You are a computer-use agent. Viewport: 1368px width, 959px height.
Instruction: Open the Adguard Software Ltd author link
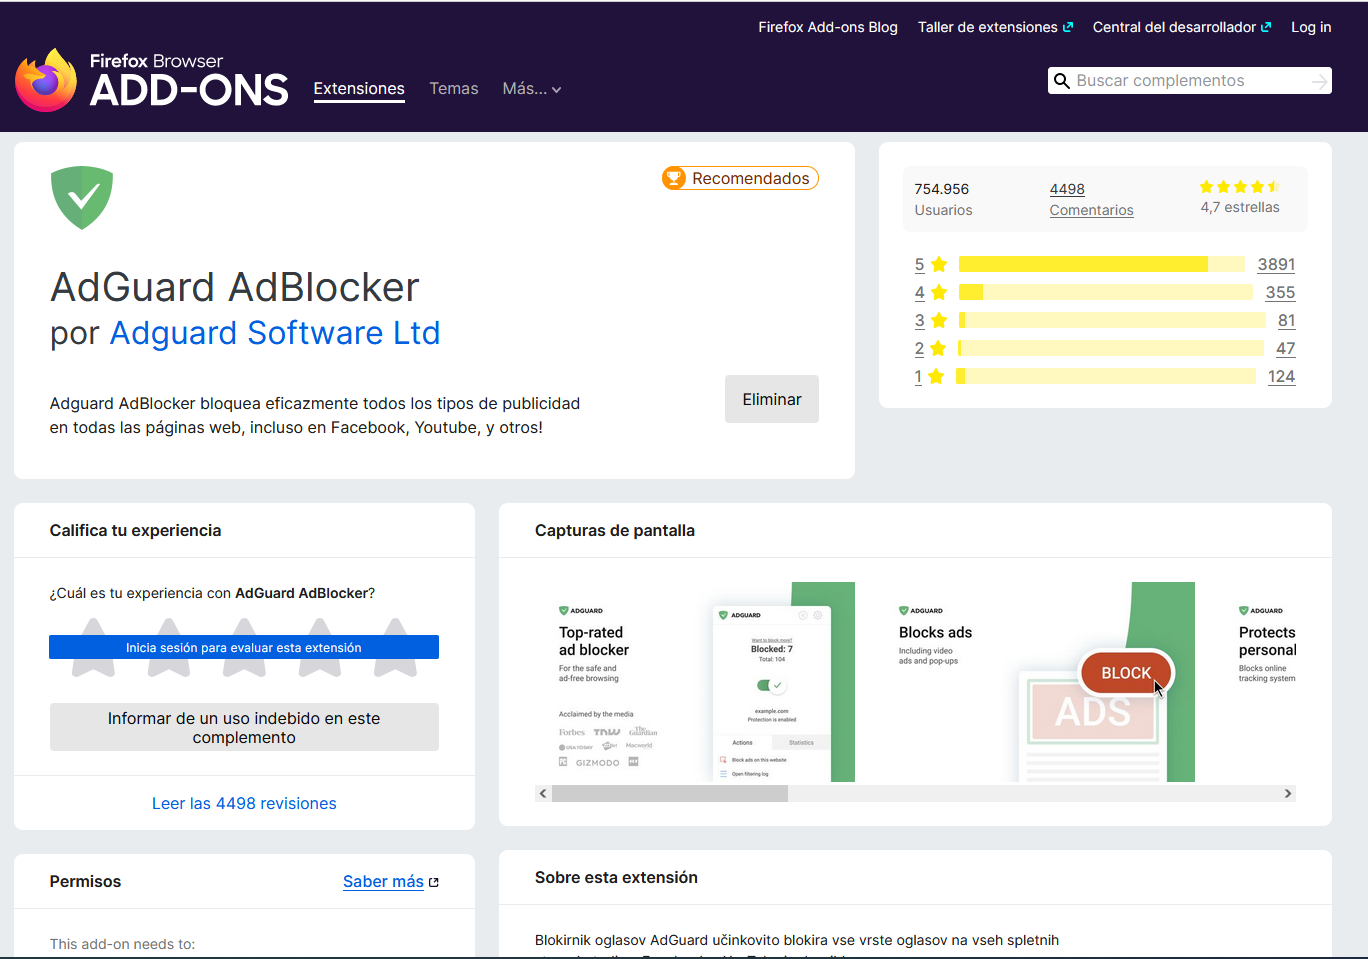tap(275, 333)
